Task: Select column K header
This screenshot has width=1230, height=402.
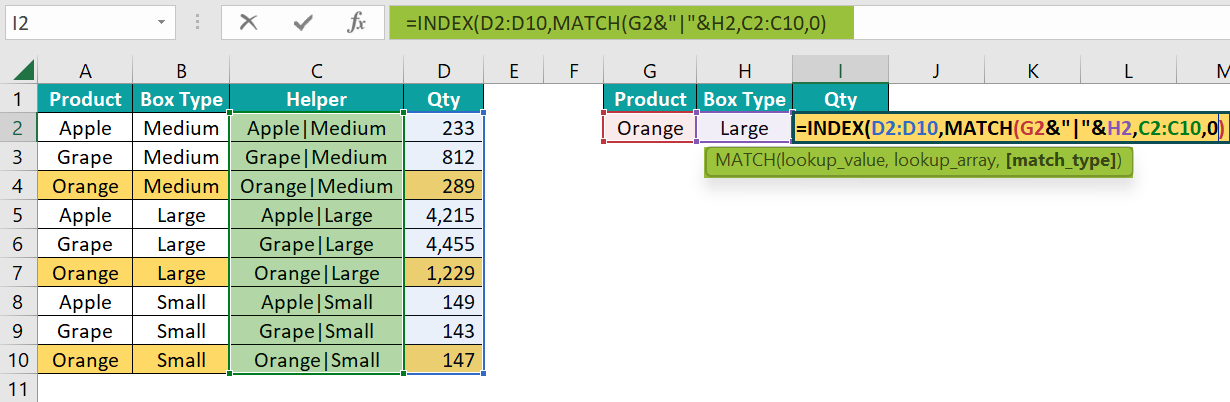Action: 1032,70
